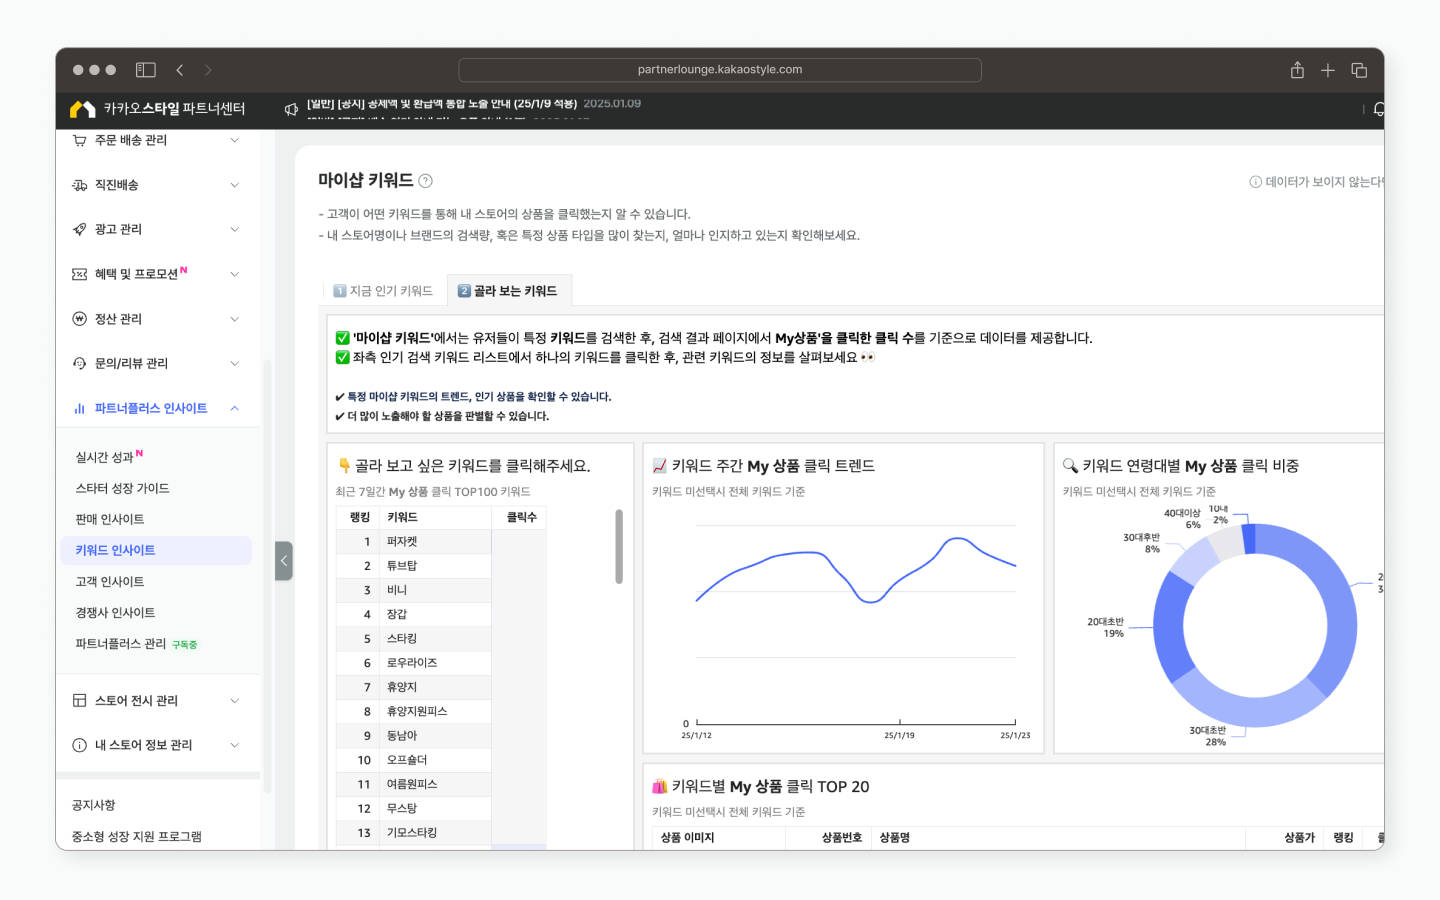Click the 문의/리뷰 관리 headset icon
This screenshot has width=1440, height=900.
(x=80, y=363)
